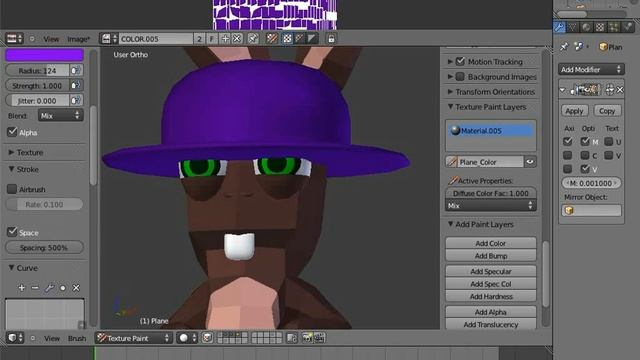
Task: Toggle the Motion Tracking checkbox
Action: click(460, 62)
